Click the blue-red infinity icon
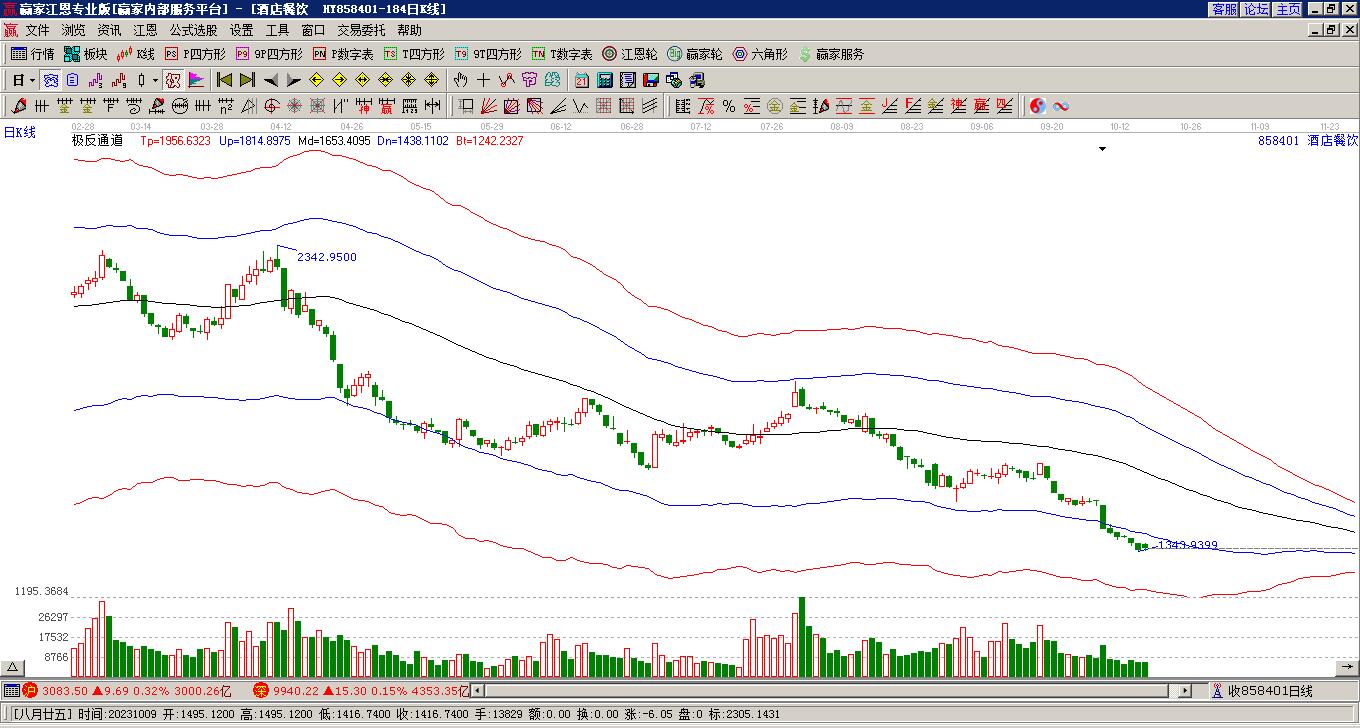 coord(1061,106)
